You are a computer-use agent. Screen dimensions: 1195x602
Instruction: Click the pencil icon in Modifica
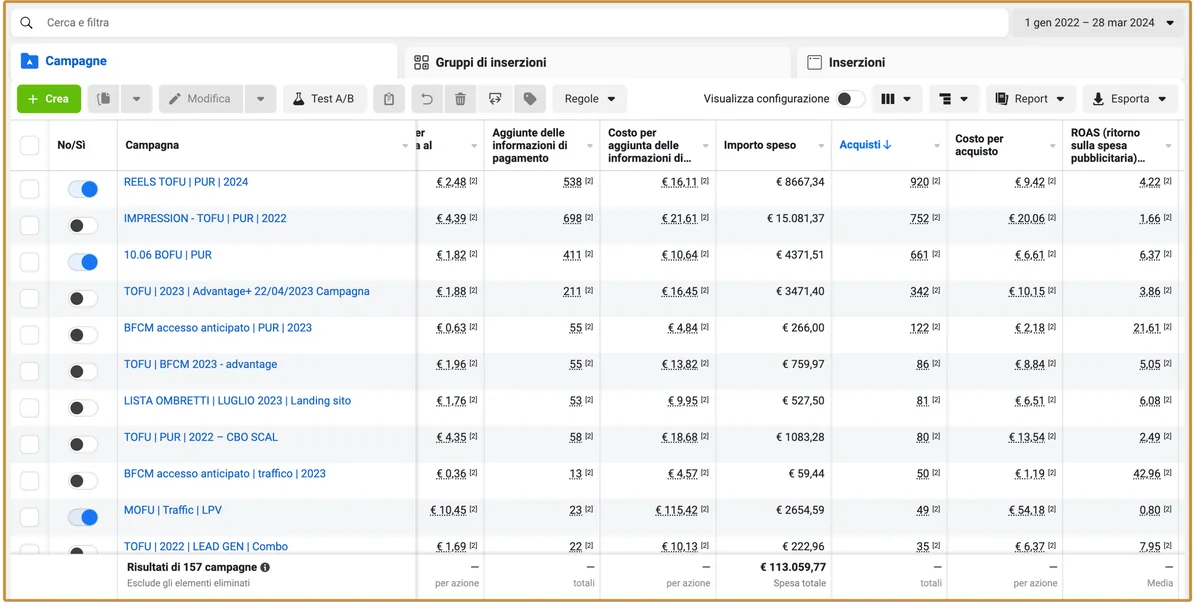click(175, 99)
